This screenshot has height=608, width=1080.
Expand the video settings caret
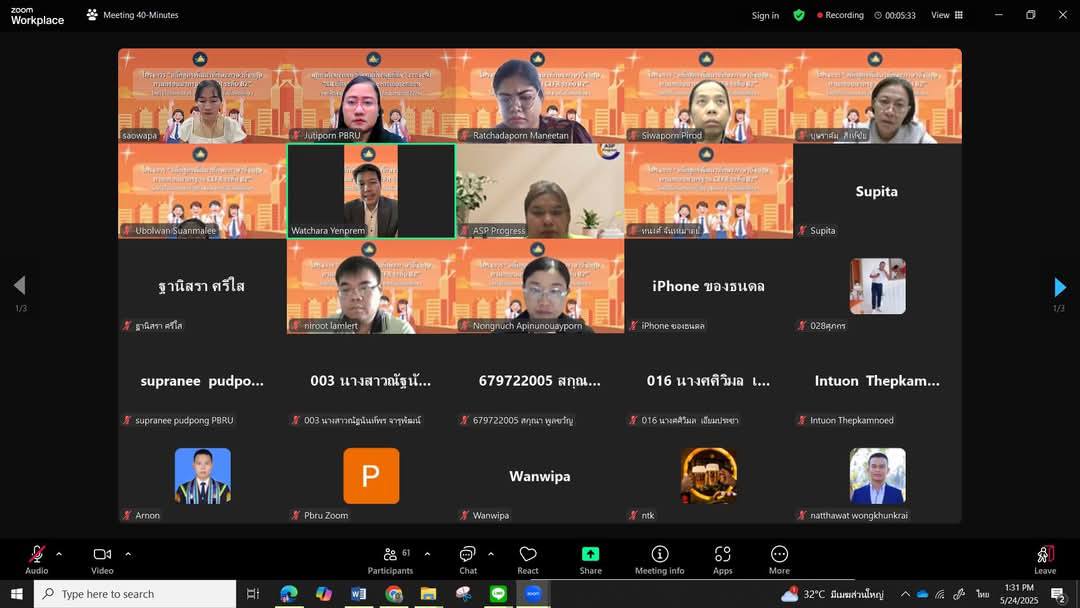pyautogui.click(x=128, y=553)
